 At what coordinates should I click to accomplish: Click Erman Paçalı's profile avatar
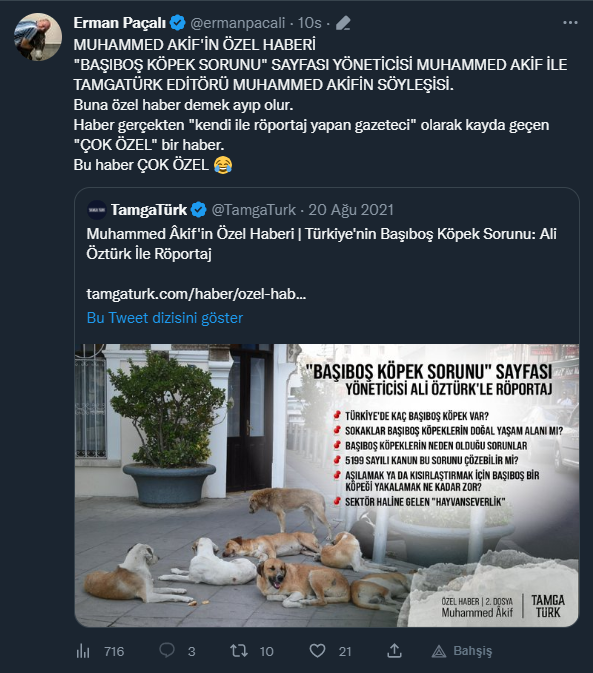[x=38, y=37]
